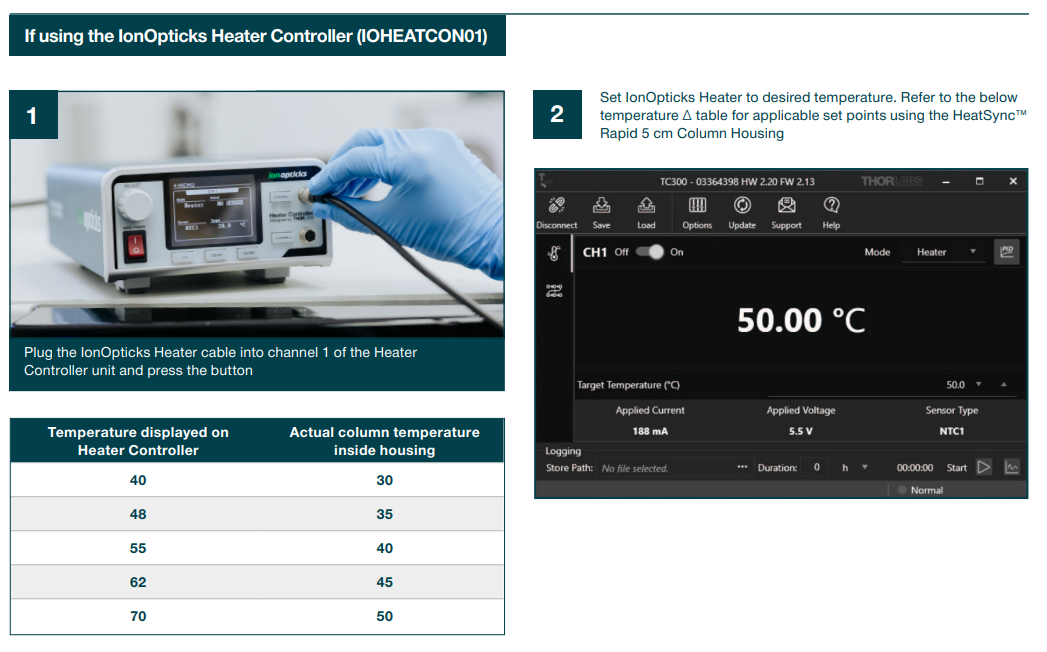Click the Load icon in the toolbar
This screenshot has width=1047, height=652.
pos(646,206)
